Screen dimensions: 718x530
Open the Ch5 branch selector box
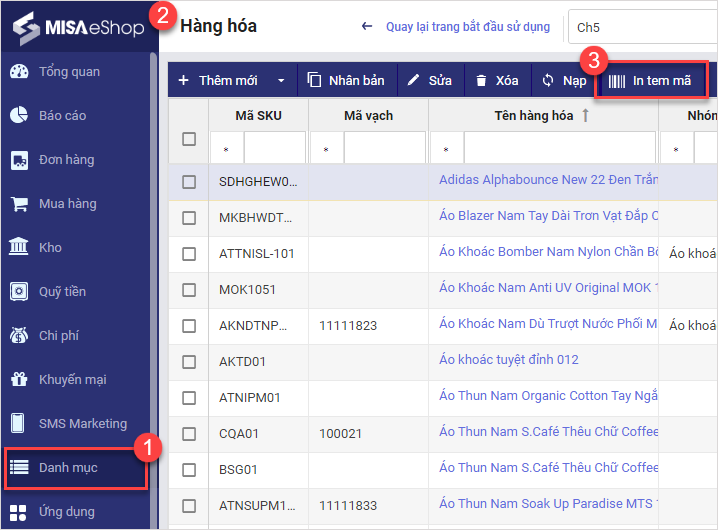click(642, 27)
